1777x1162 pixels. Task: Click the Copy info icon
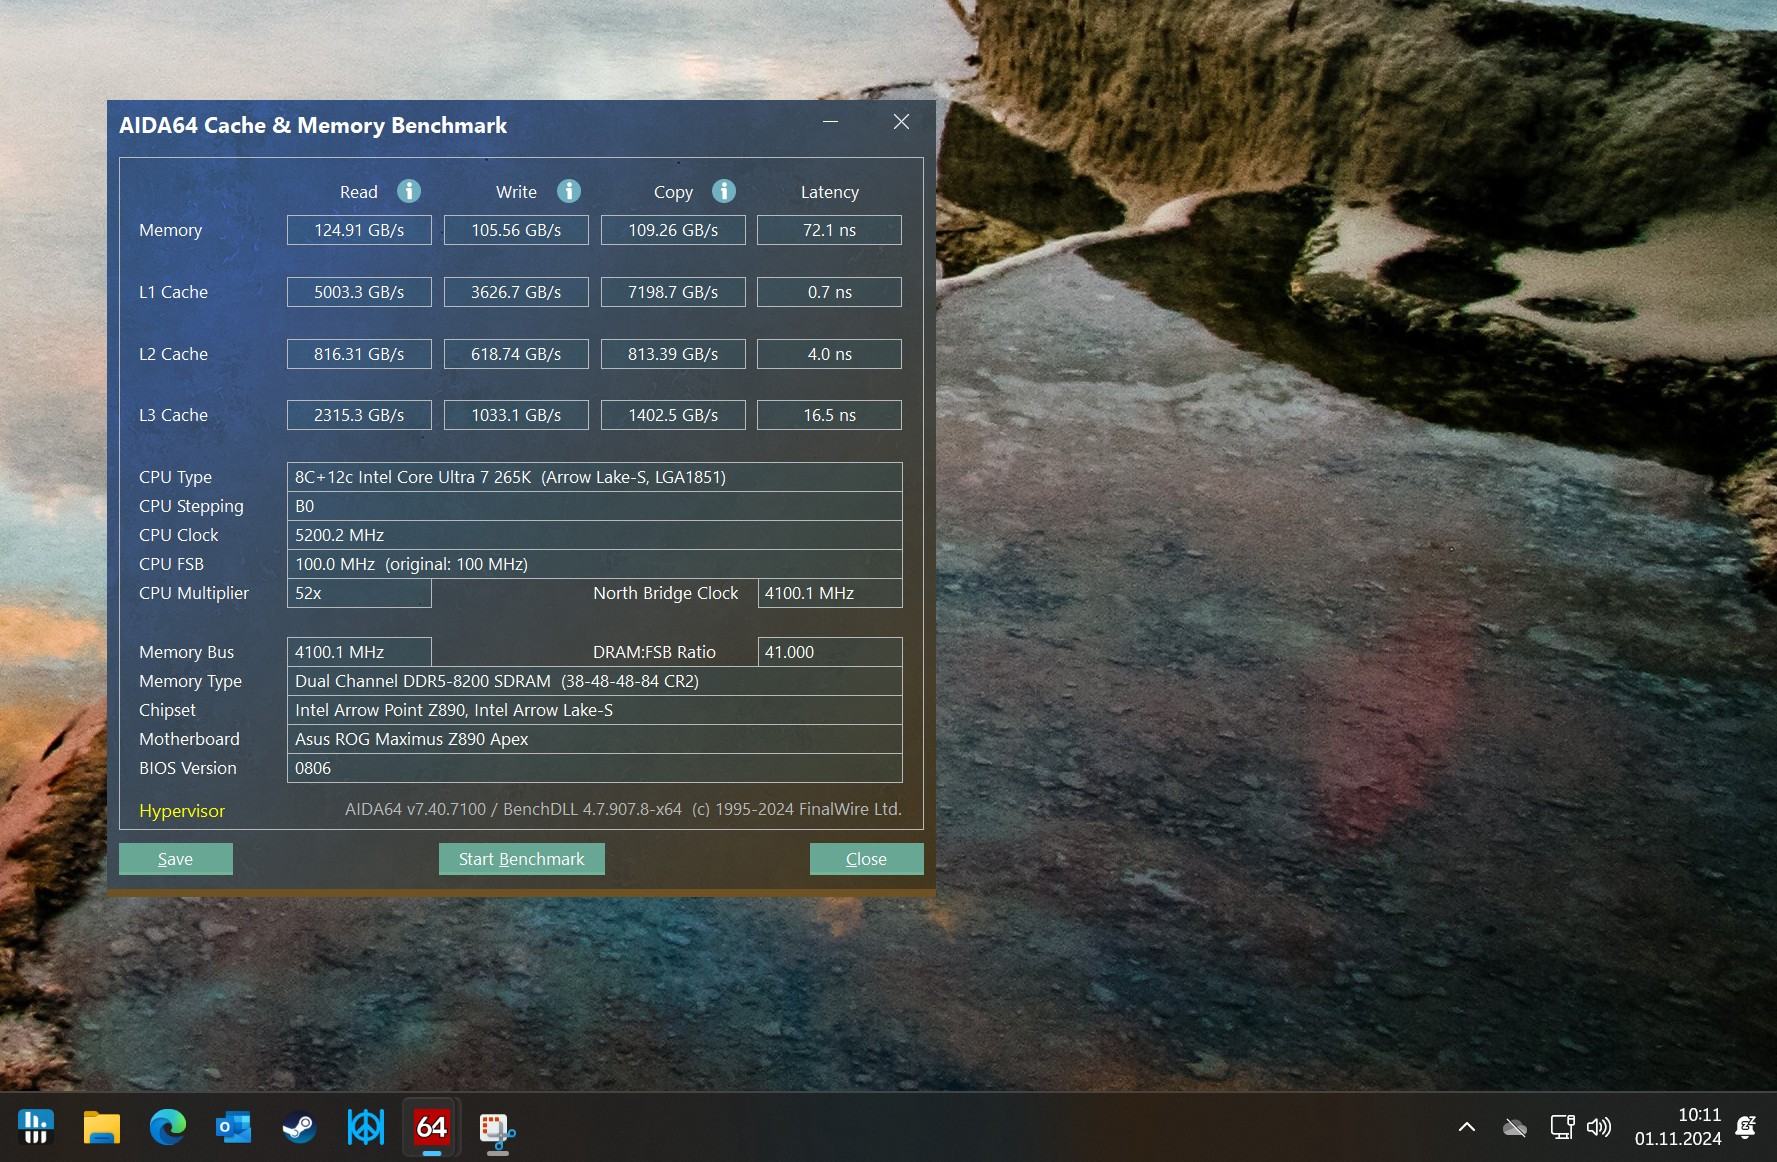tap(724, 191)
